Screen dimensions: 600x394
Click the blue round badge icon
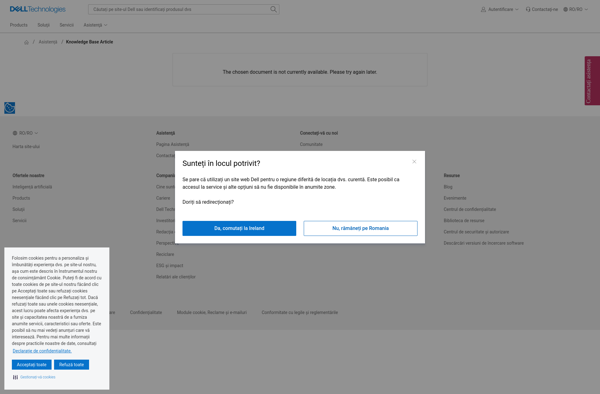pyautogui.click(x=10, y=108)
